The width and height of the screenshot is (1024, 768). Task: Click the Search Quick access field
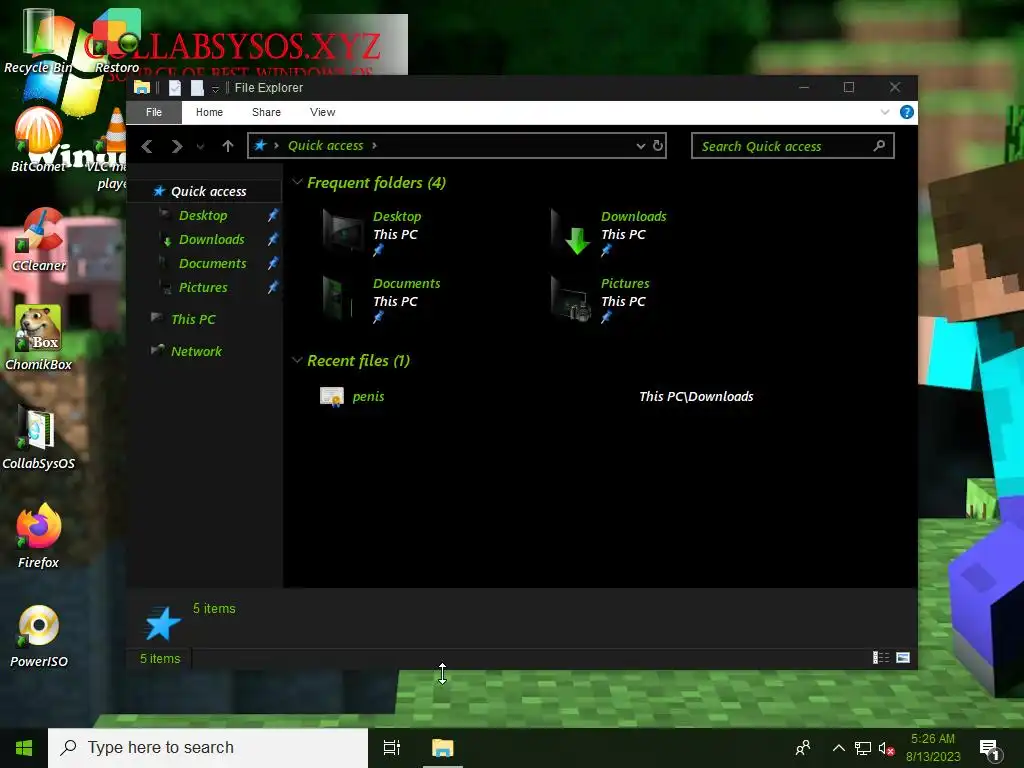coord(792,146)
